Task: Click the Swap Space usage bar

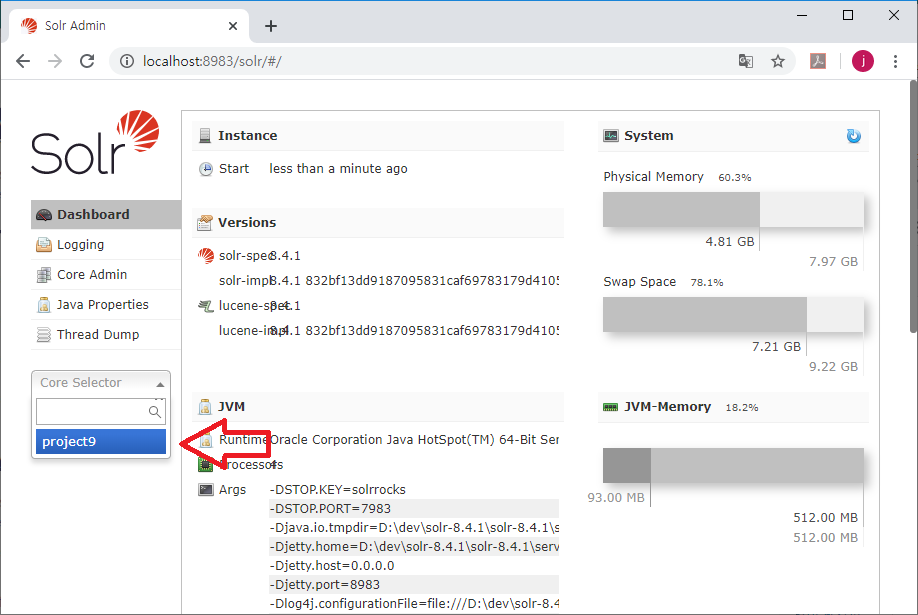Action: pos(733,315)
